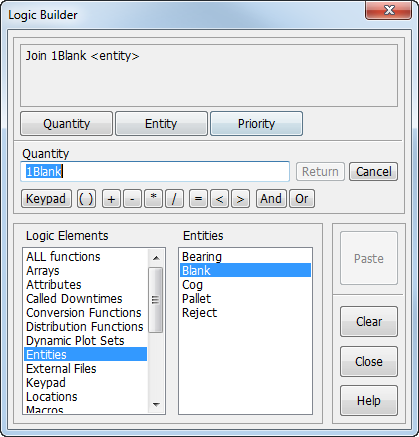This screenshot has height=437, width=419.
Task: Click the And logical operator button
Action: 271,199
